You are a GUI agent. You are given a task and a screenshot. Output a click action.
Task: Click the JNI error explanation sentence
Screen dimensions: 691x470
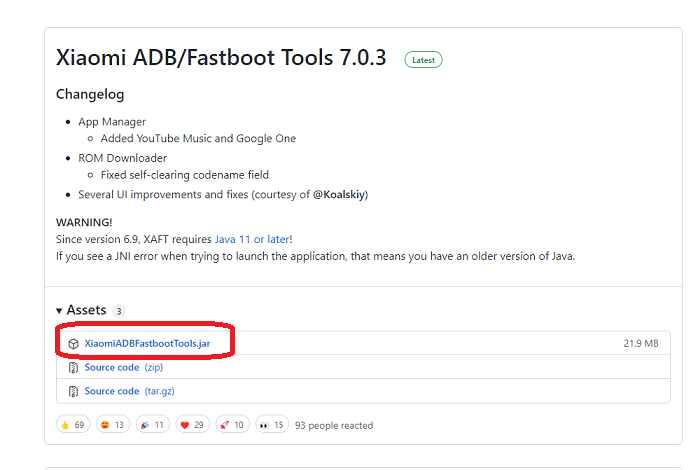tap(316, 256)
